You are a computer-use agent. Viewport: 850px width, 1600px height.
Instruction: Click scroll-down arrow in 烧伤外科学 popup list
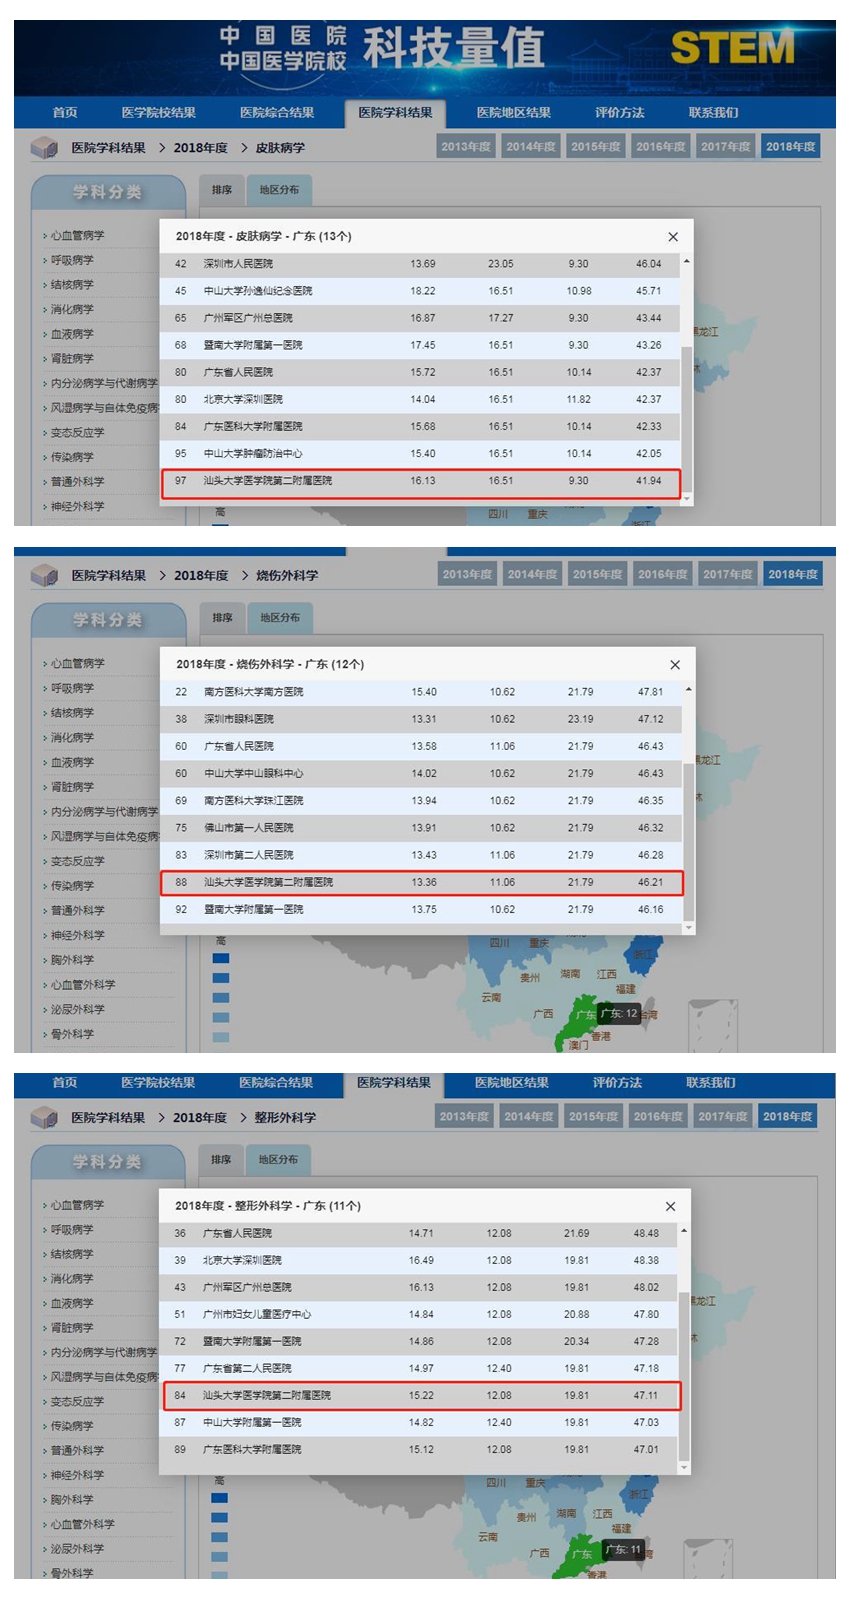(688, 928)
